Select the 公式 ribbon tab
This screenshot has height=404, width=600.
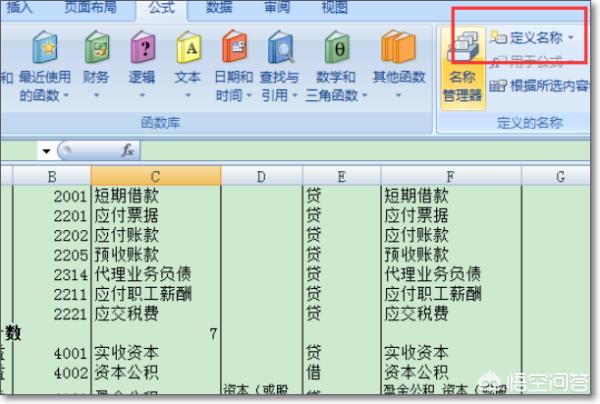pos(162,7)
